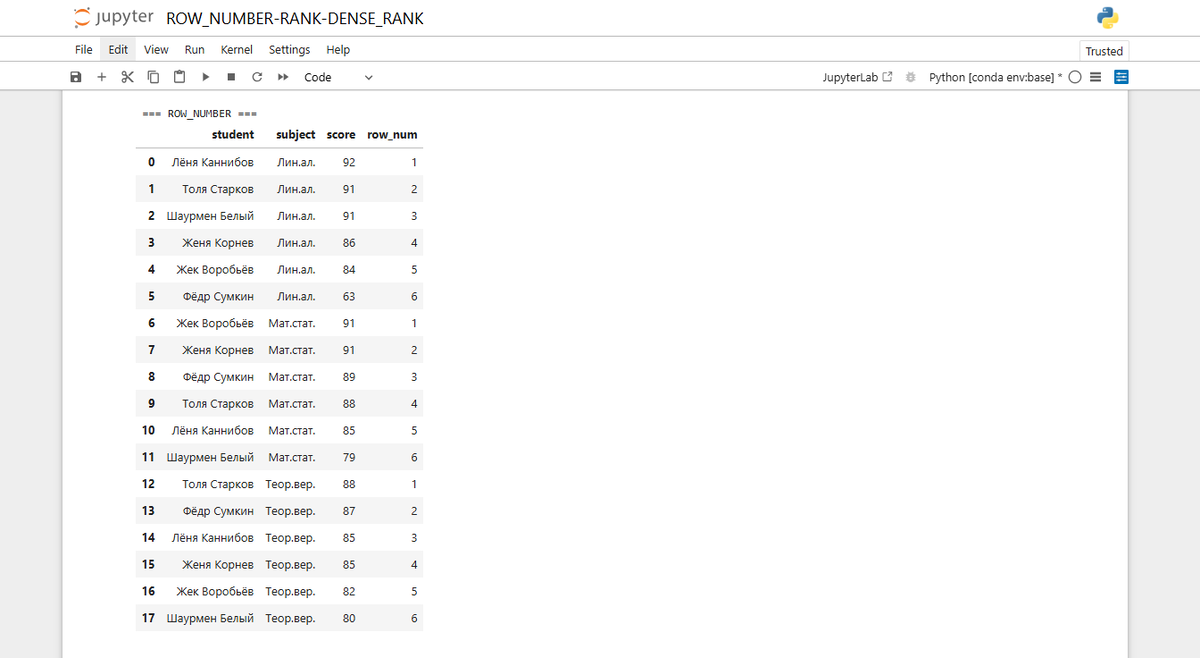Viewport: 1200px width, 658px height.
Task: Select 'Фёдр Сумкин' in row 5
Action: [x=219, y=297]
